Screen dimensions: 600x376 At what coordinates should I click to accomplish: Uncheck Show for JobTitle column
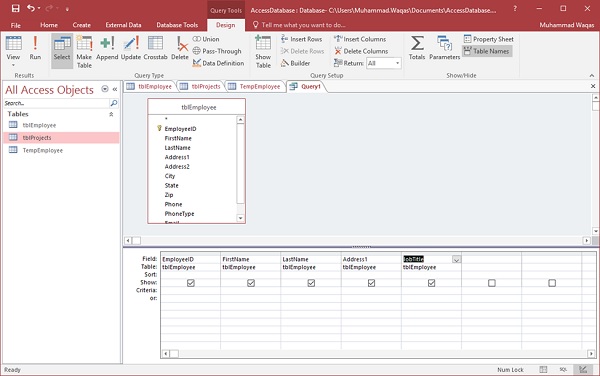pos(431,283)
